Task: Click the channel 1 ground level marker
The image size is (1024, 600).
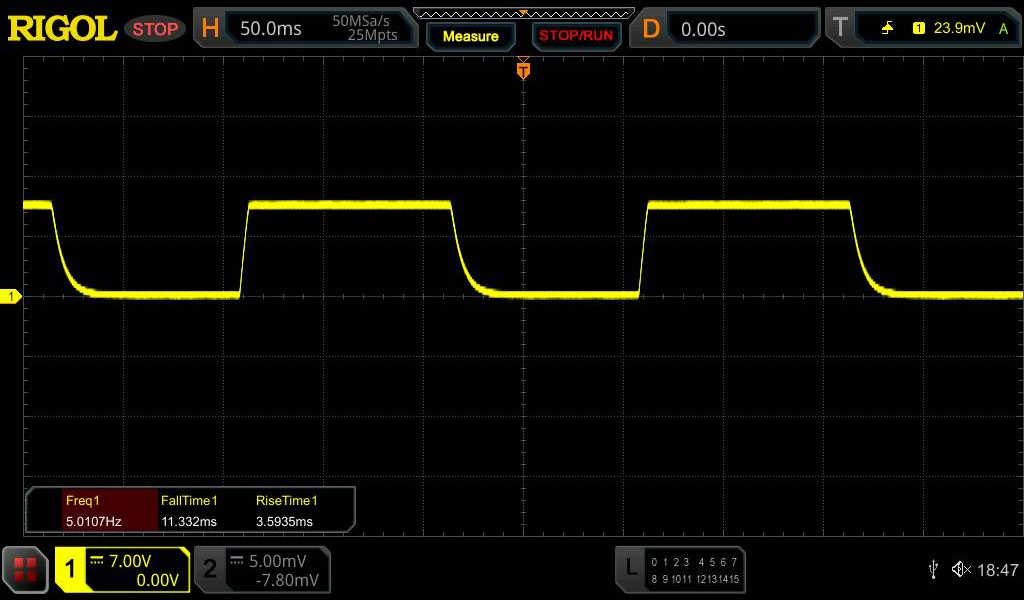Action: click(x=12, y=297)
